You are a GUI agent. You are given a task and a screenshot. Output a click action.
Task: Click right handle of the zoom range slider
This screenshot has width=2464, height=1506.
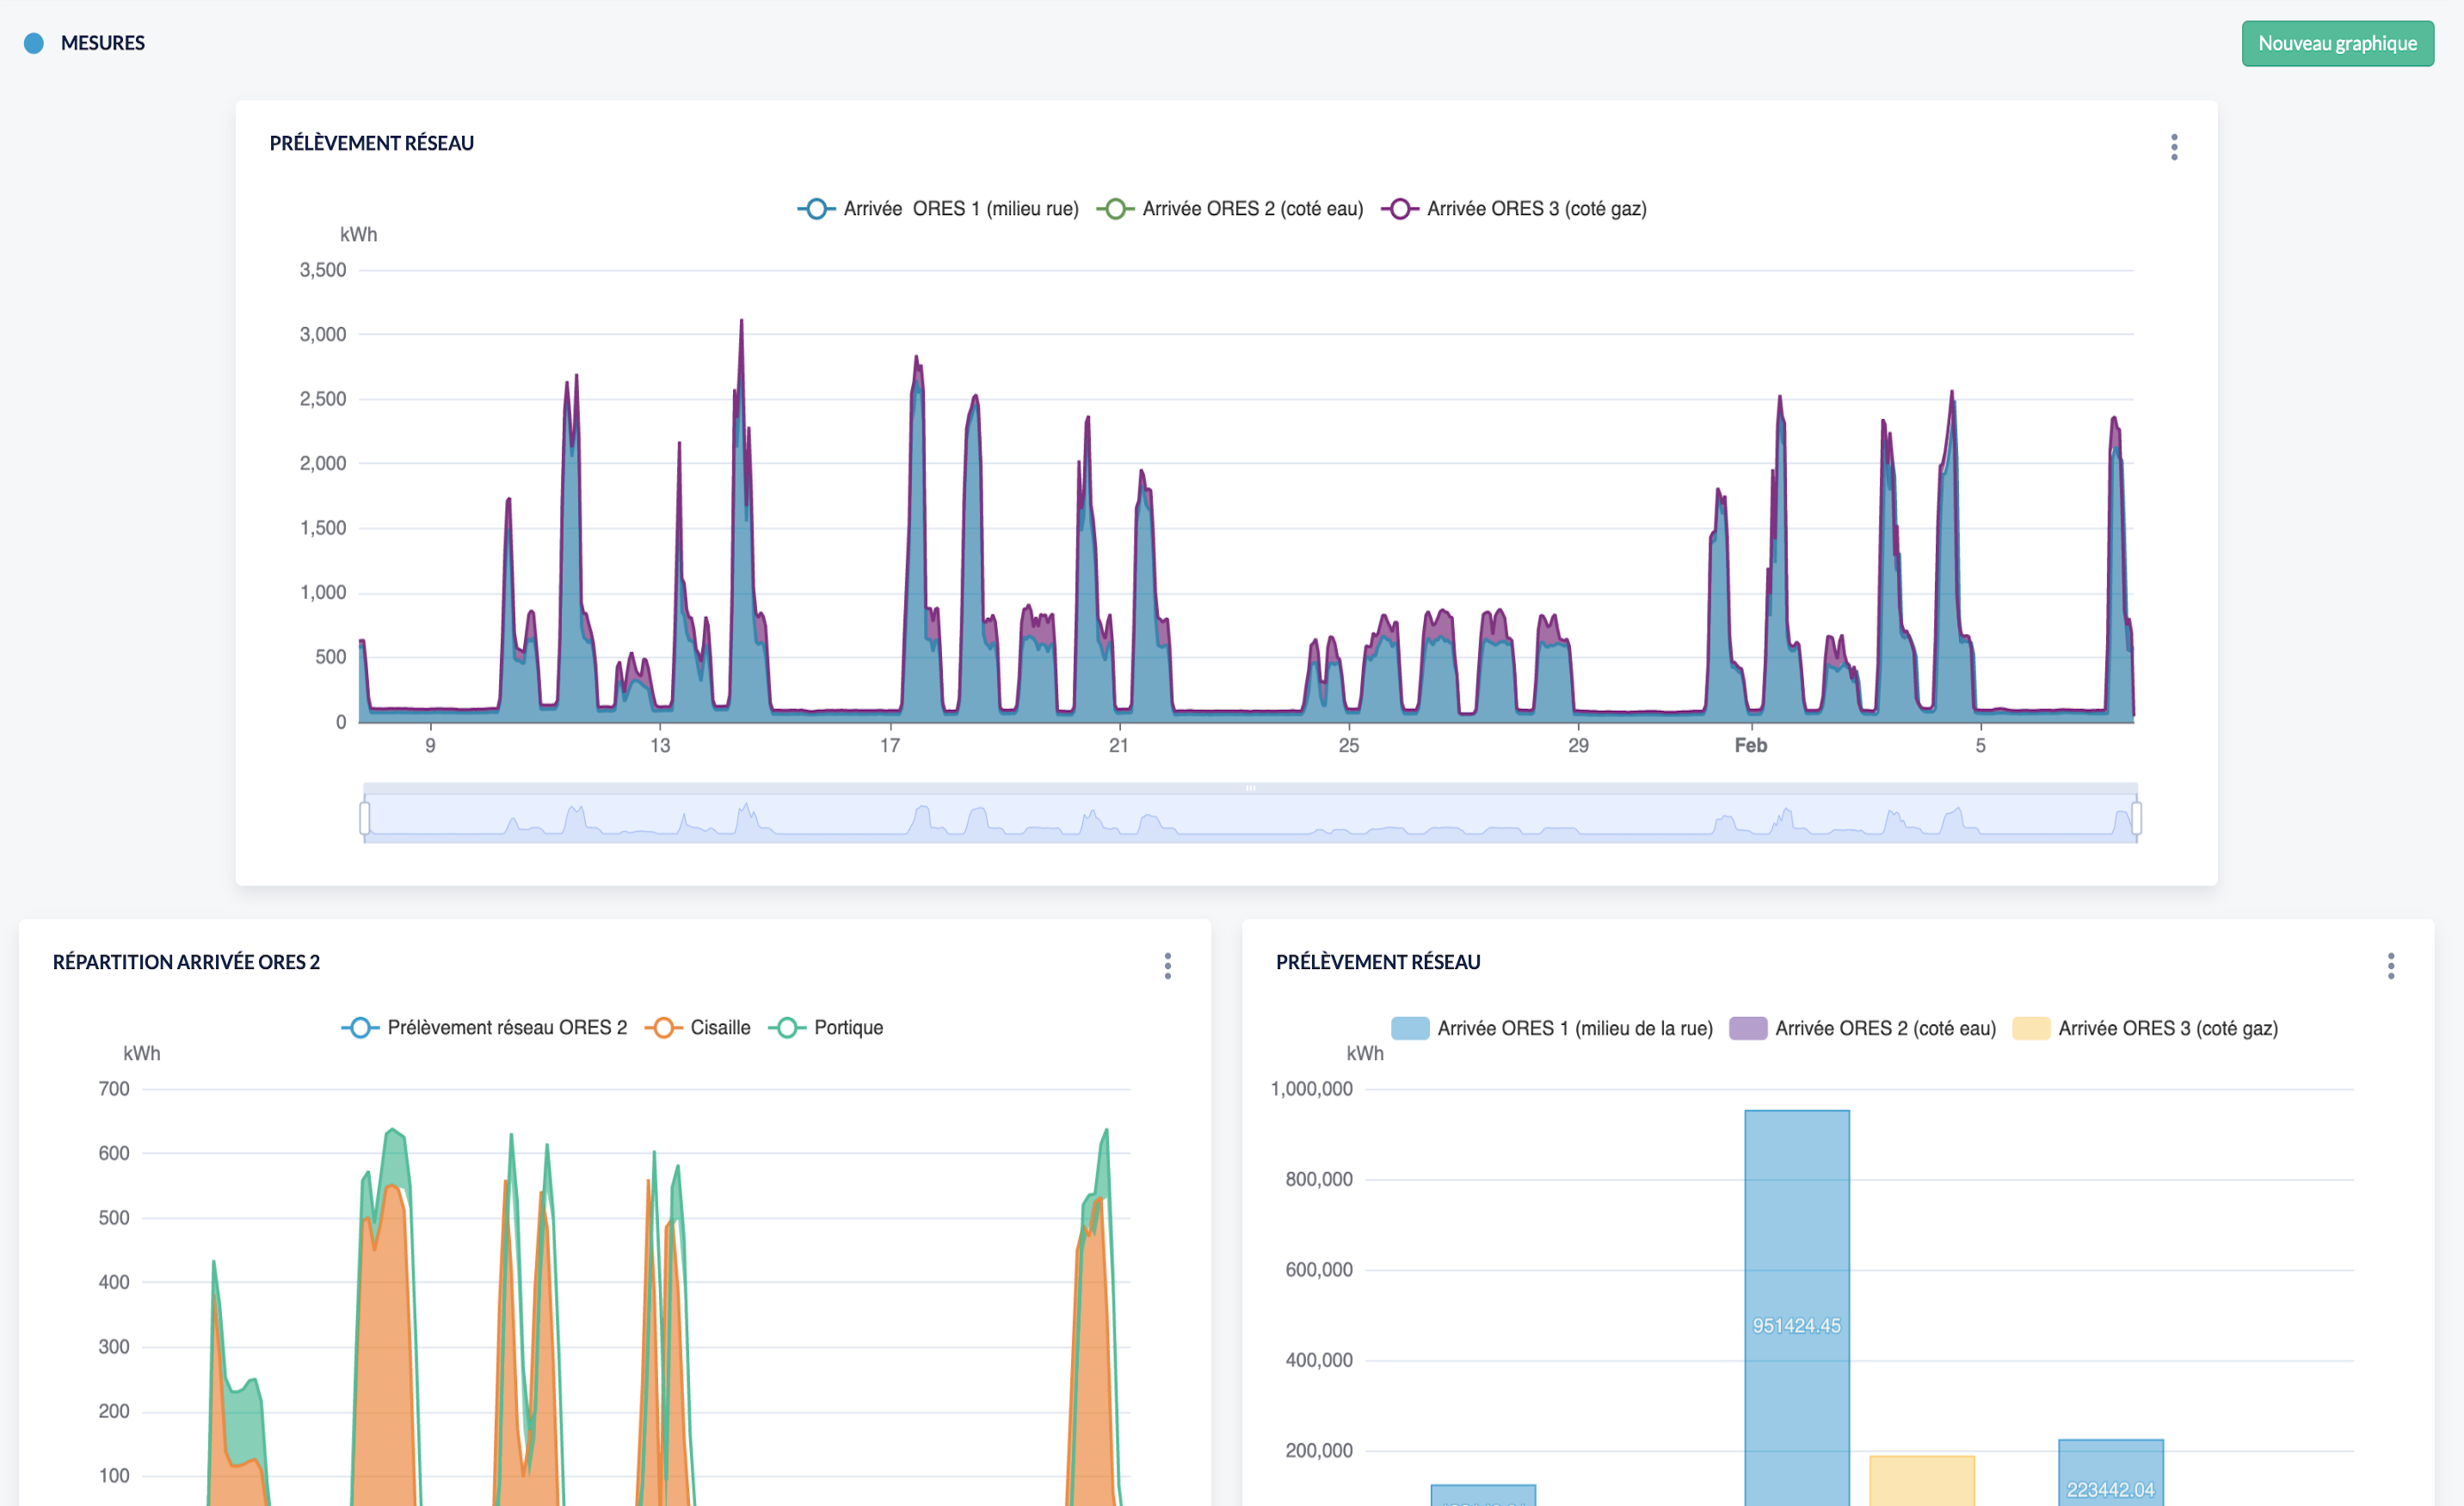click(x=2136, y=818)
